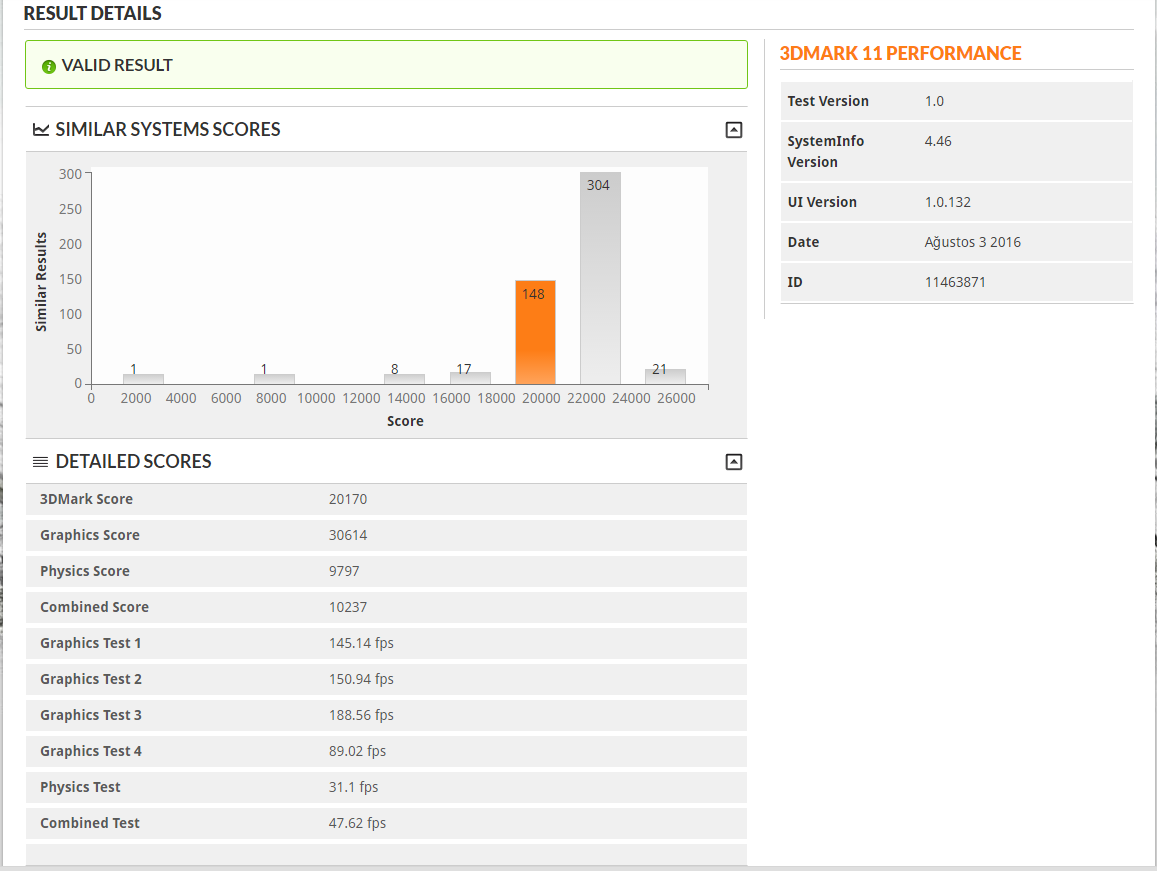Viewport: 1157px width, 871px height.
Task: Select Graphics Test 1 value 145.14 fps
Action: click(x=361, y=644)
